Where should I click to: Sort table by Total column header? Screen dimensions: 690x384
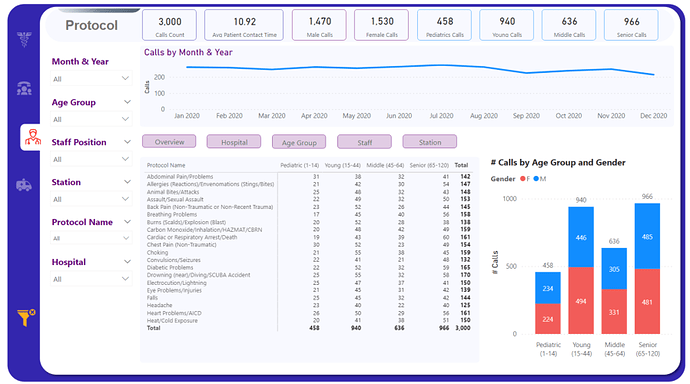461,165
